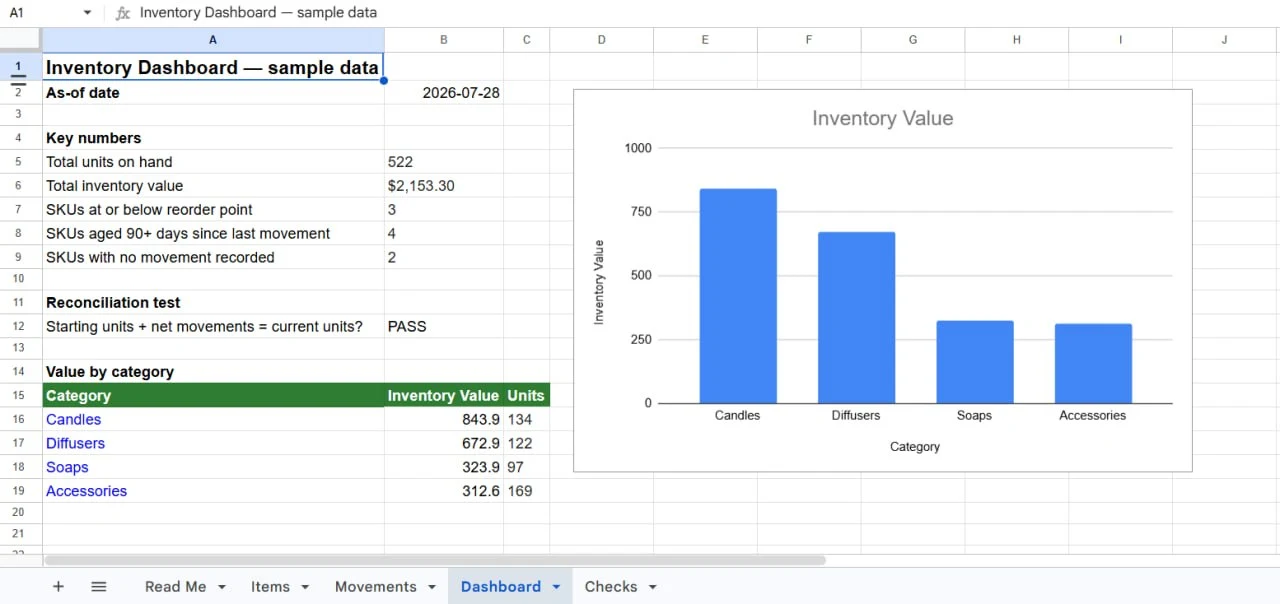Screen dimensions: 1280x604
Task: Open the Soaps category link
Action: click(67, 468)
